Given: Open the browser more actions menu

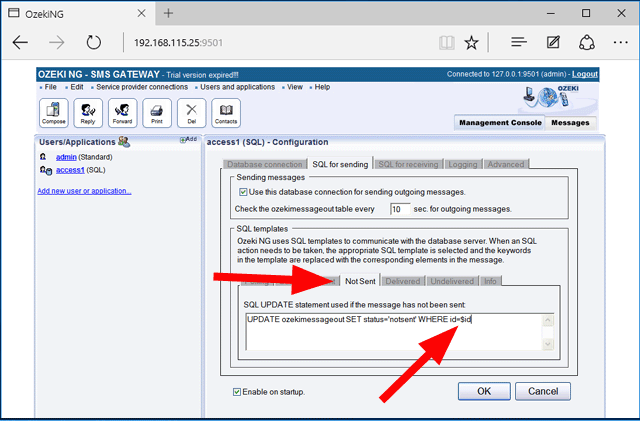Looking at the screenshot, I should tap(620, 42).
